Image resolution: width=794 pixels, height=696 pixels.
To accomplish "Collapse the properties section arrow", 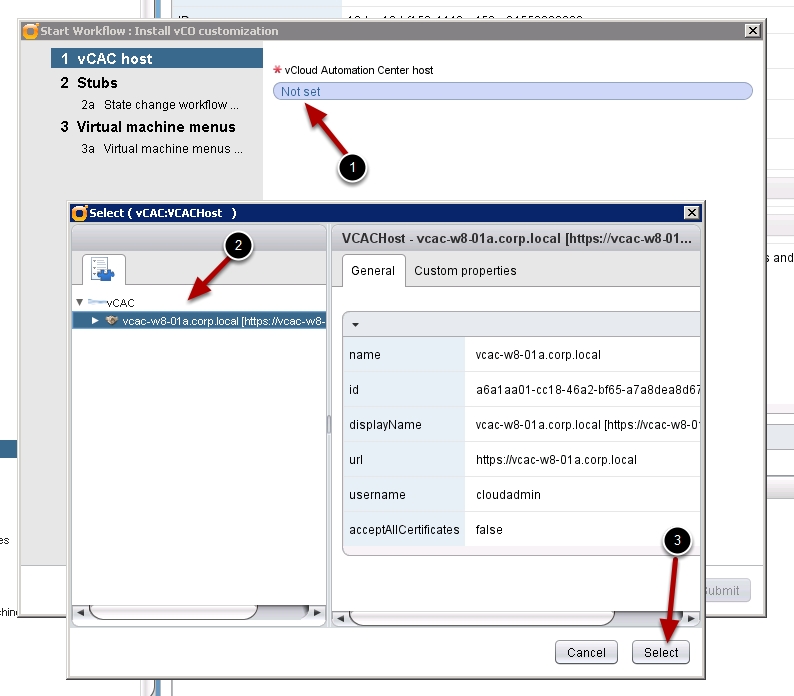I will [x=355, y=324].
